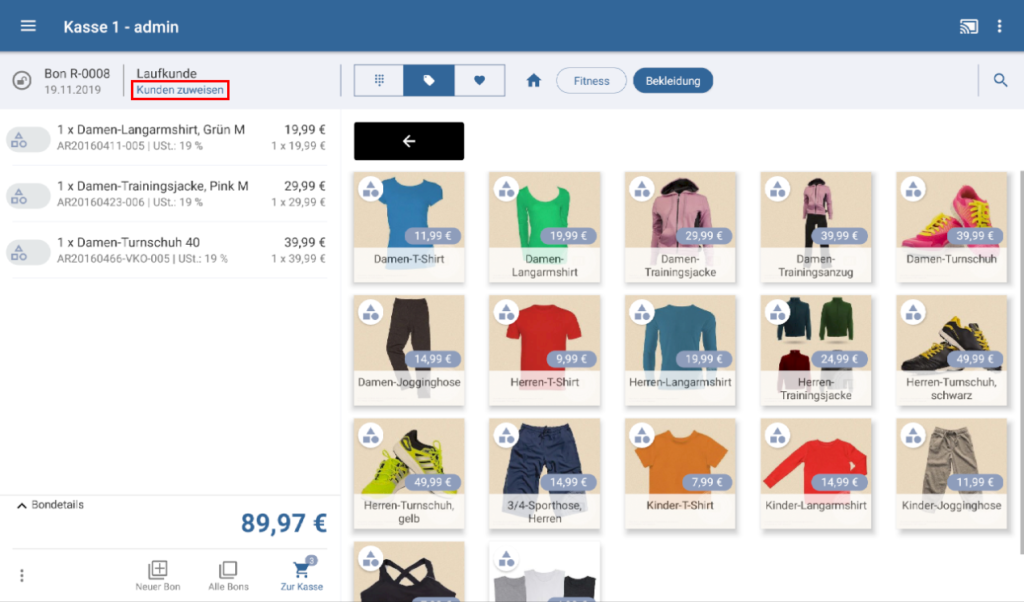This screenshot has width=1024, height=602.
Task: Open product search via magnifier icon
Action: click(1000, 80)
